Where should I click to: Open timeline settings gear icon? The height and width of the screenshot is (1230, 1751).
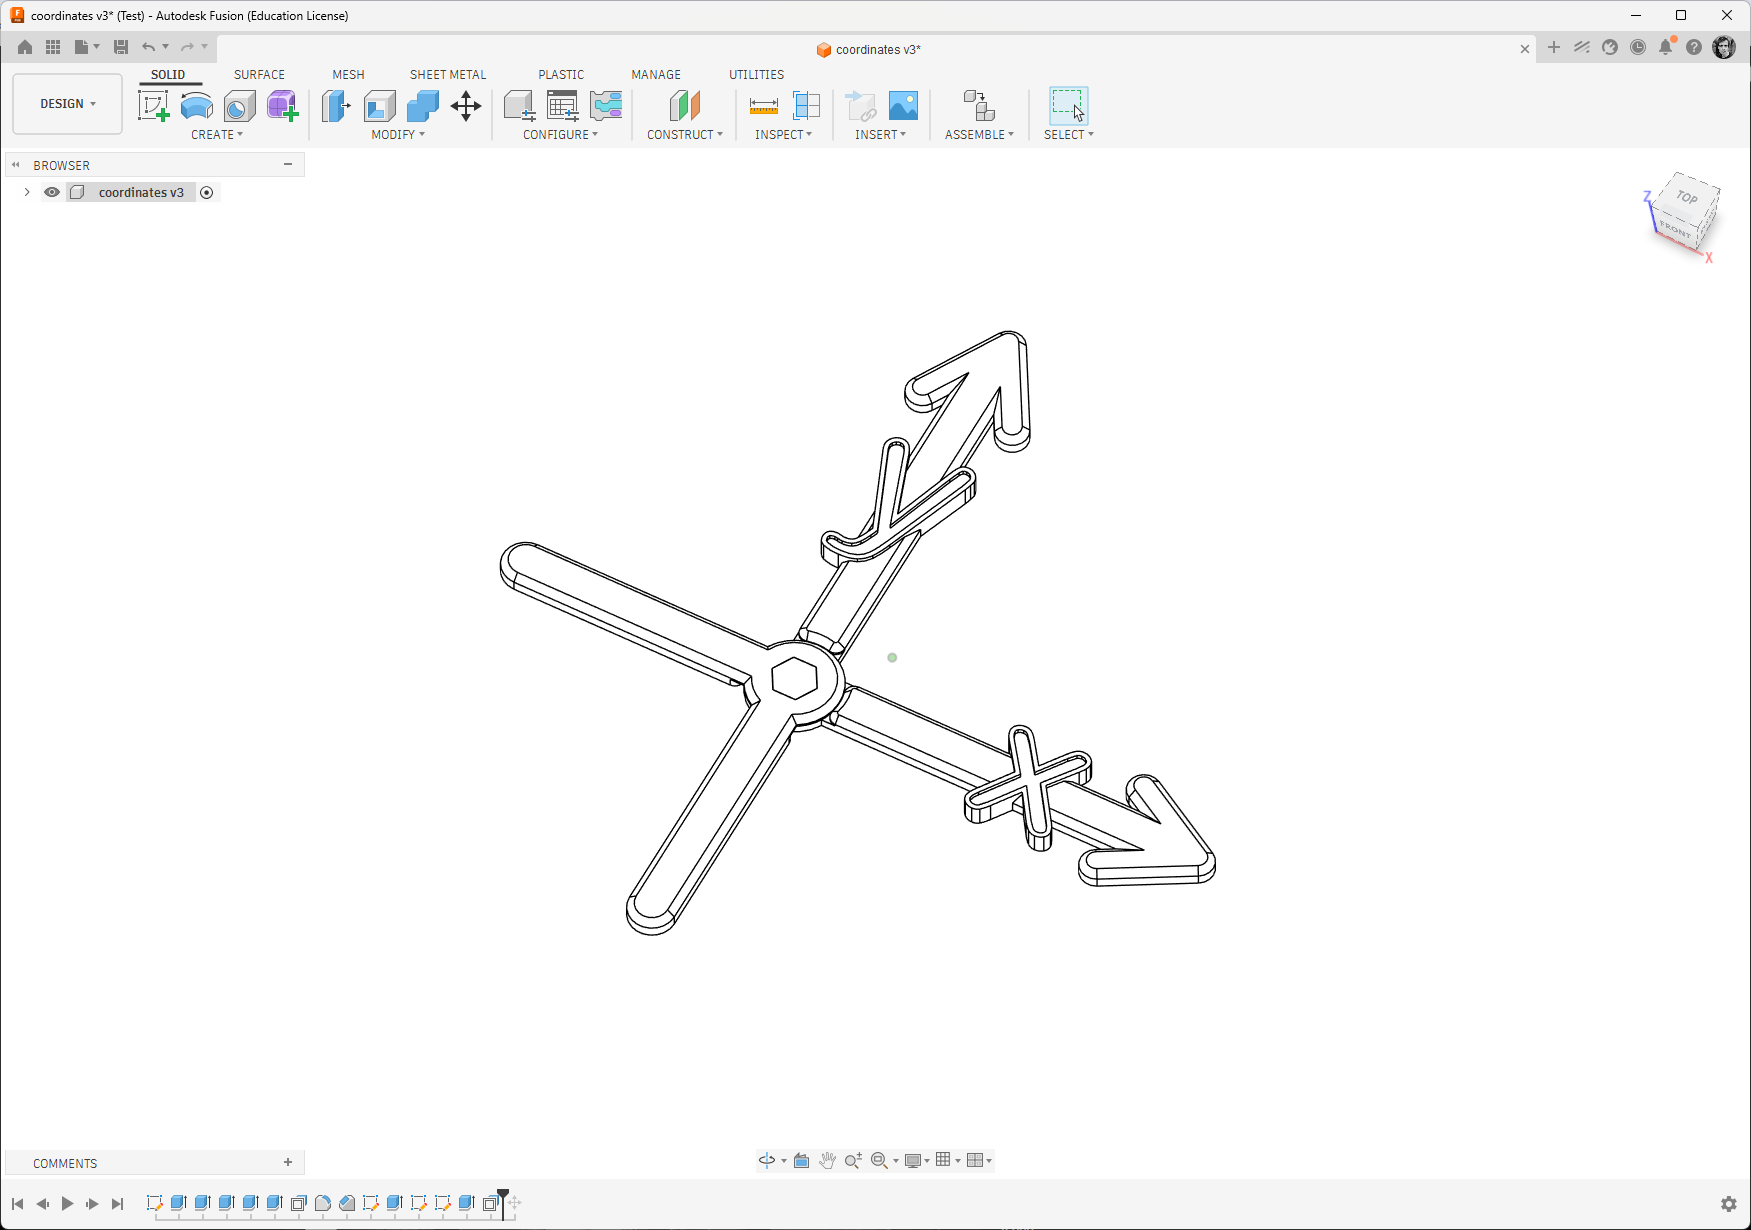[x=1728, y=1203]
